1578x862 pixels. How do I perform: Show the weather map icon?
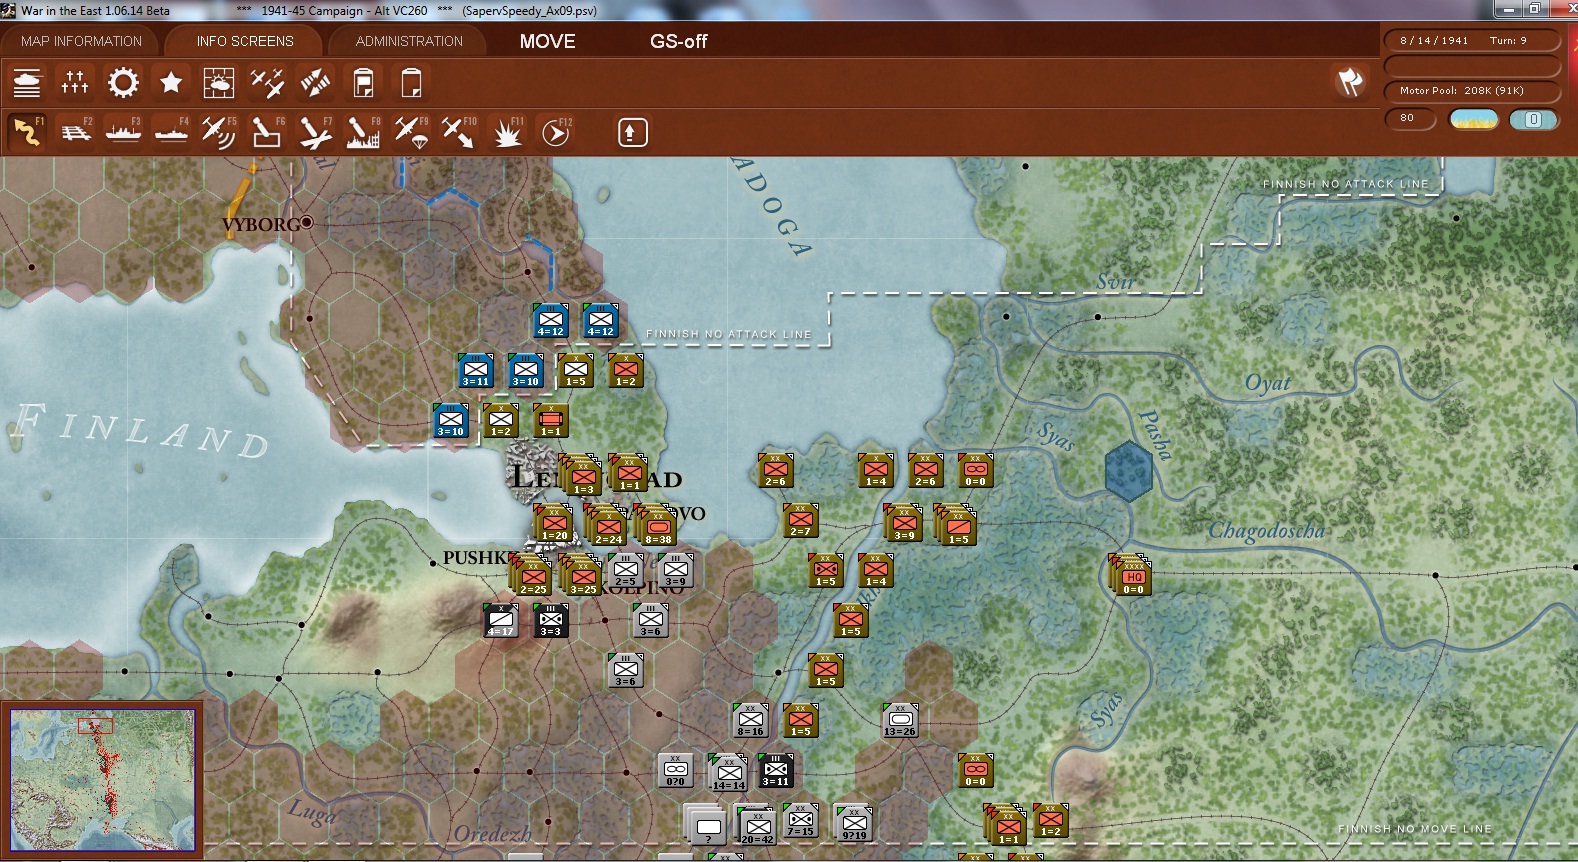pos(219,82)
